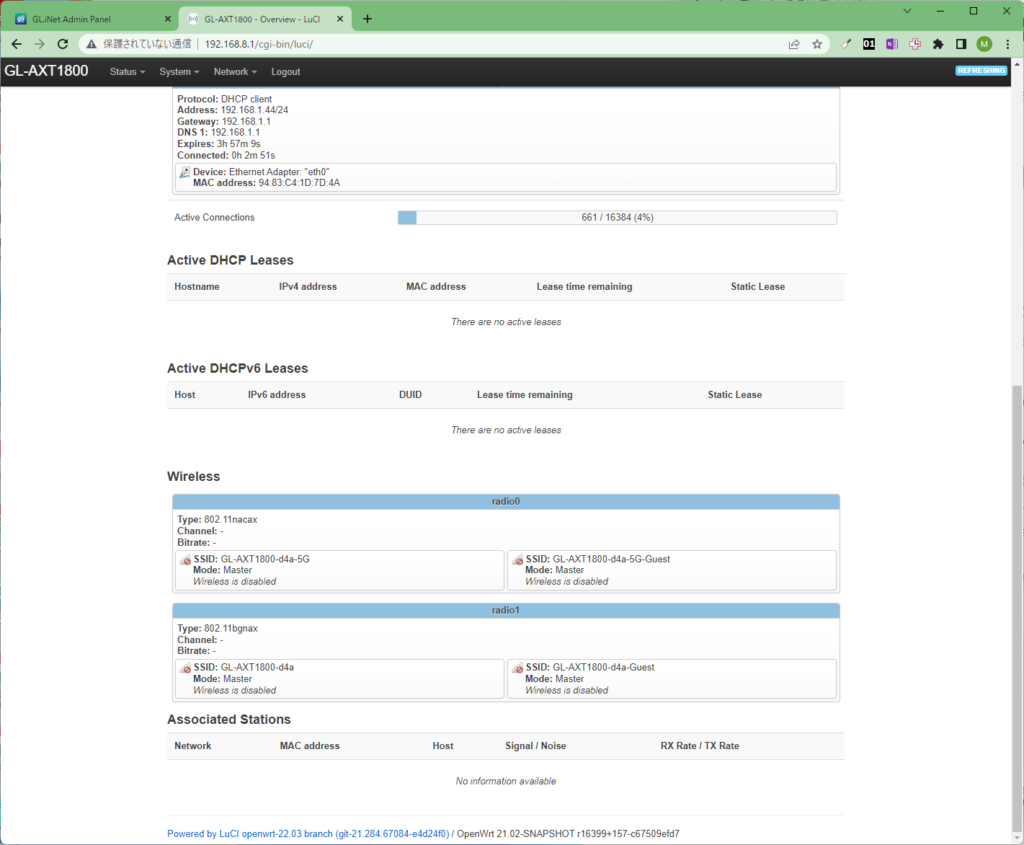Click the Active Connections progress bar
This screenshot has height=845, width=1024.
[x=618, y=217]
